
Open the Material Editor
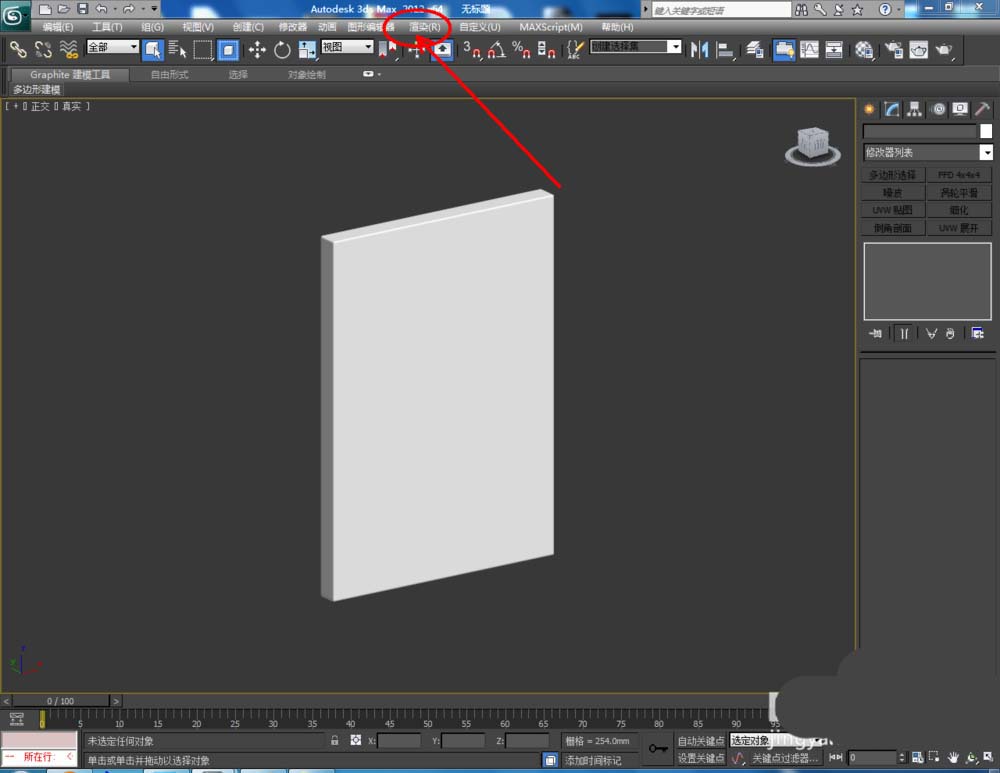(x=864, y=50)
